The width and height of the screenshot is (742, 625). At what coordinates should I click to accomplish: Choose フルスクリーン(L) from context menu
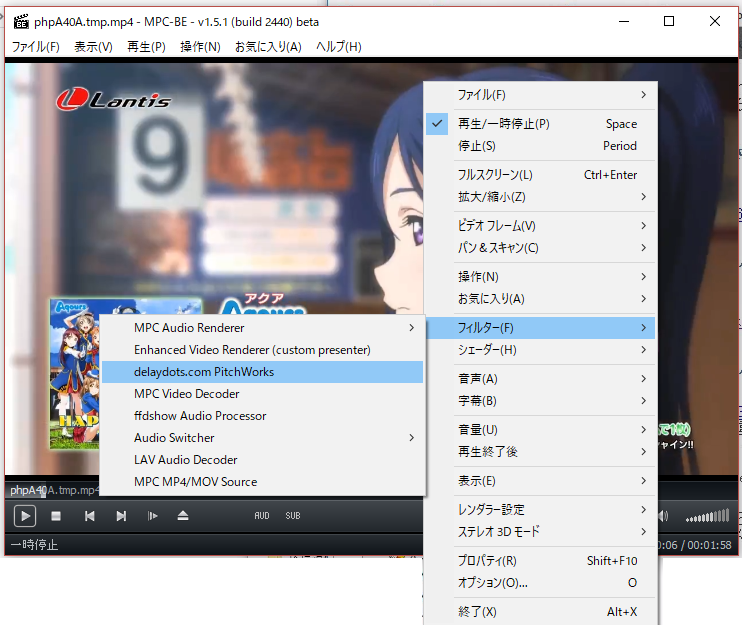(x=540, y=175)
